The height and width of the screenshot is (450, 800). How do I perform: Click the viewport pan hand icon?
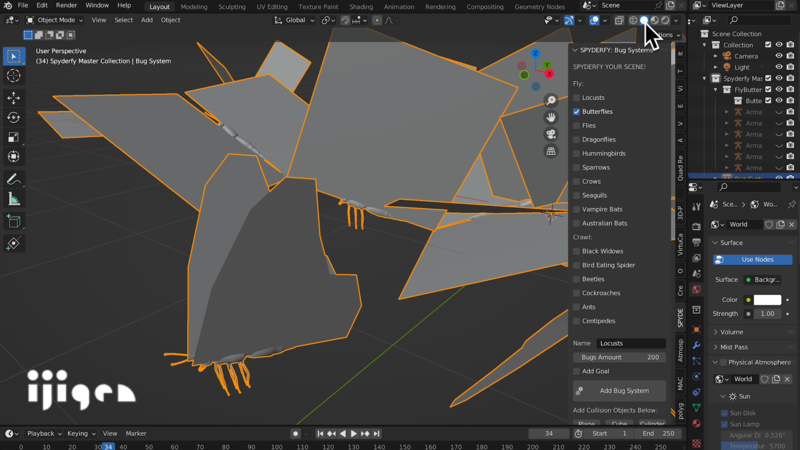[x=551, y=117]
